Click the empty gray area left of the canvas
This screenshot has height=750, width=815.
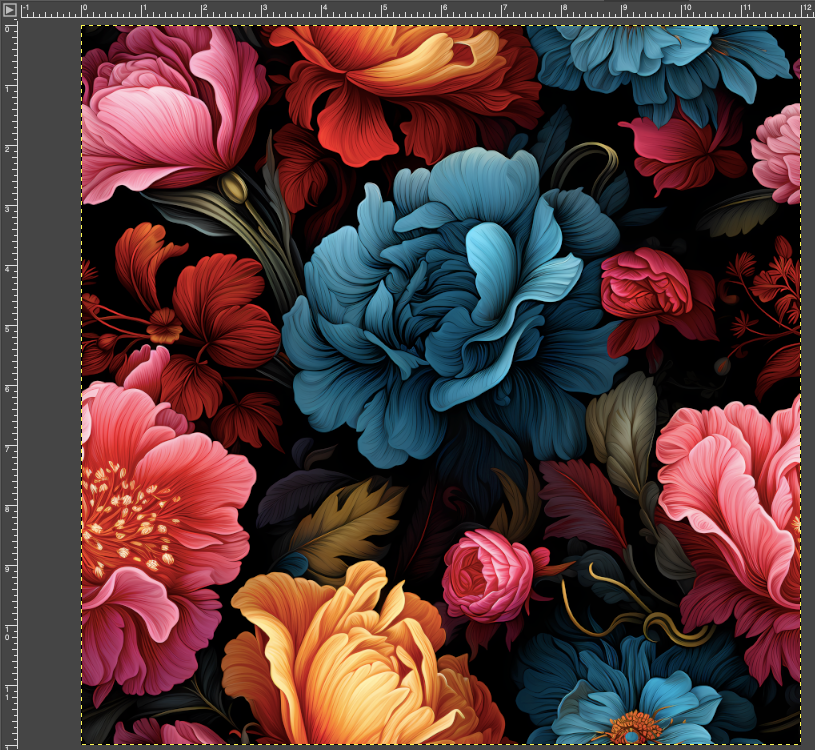click(x=48, y=400)
